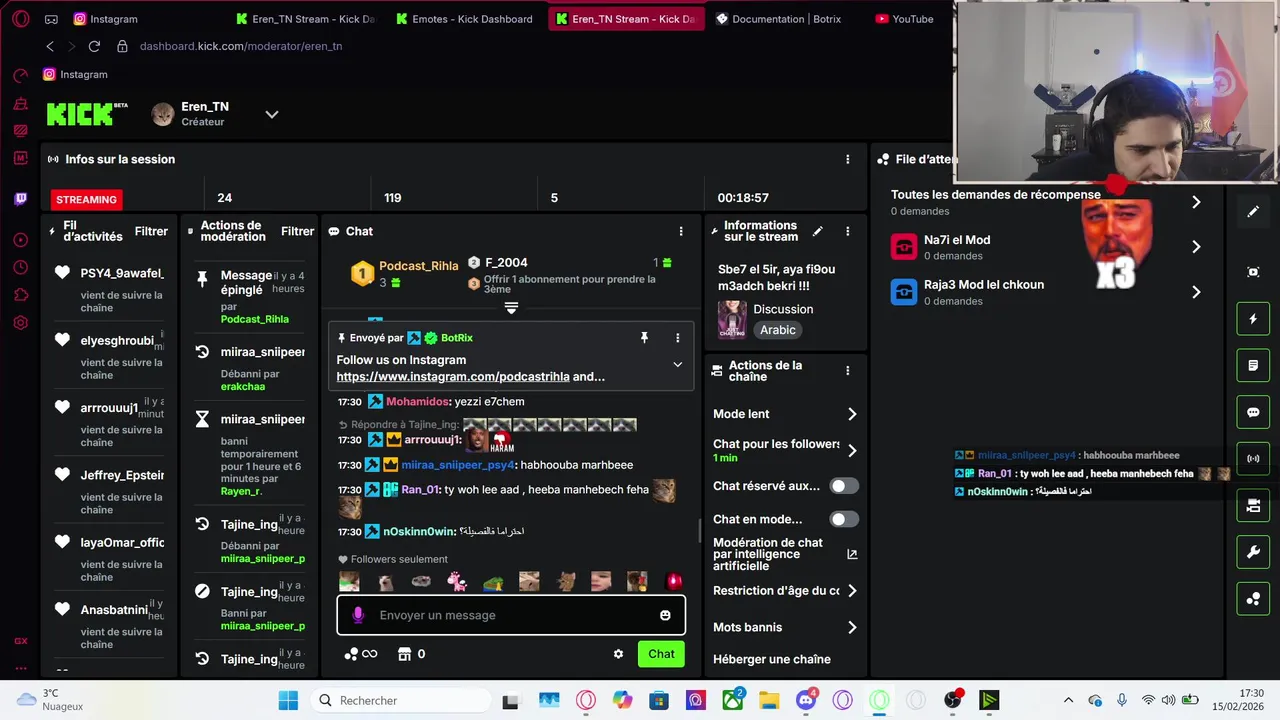Click the screen capture icon in right sidebar
The height and width of the screenshot is (720, 1280).
pos(1253,272)
